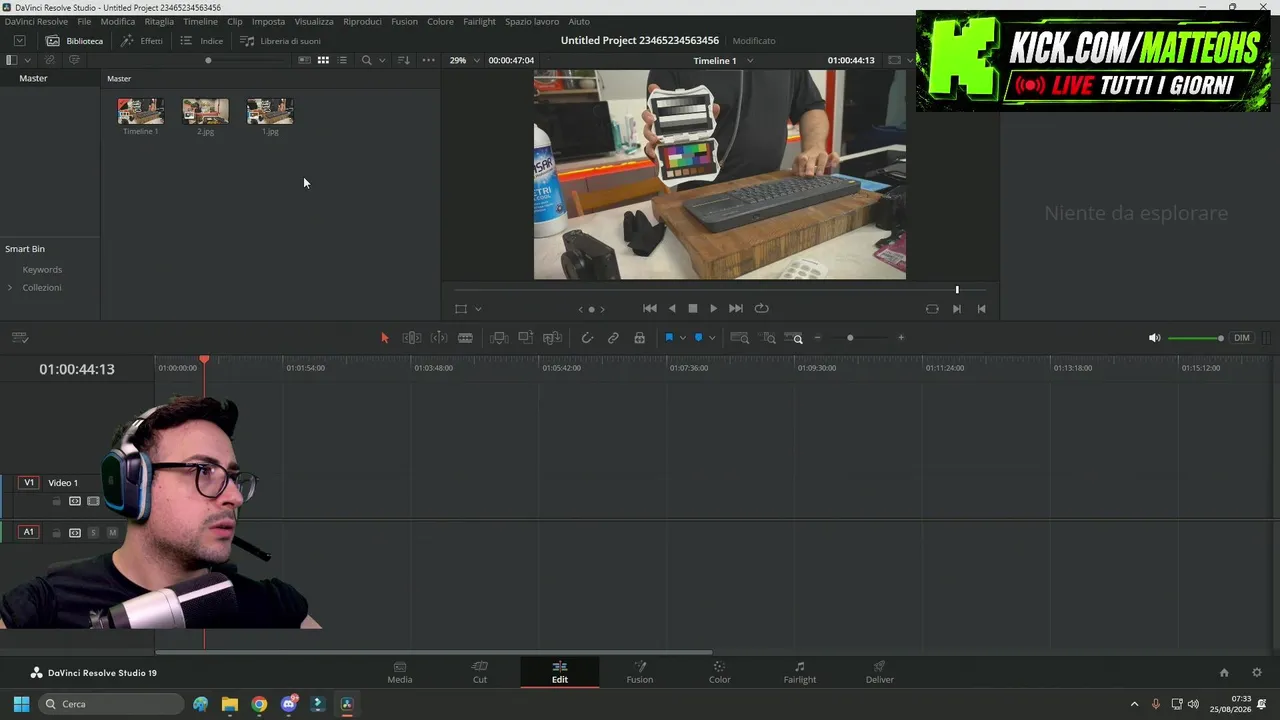Switch to the Fusion page tab
The width and height of the screenshot is (1280, 720).
(x=640, y=672)
